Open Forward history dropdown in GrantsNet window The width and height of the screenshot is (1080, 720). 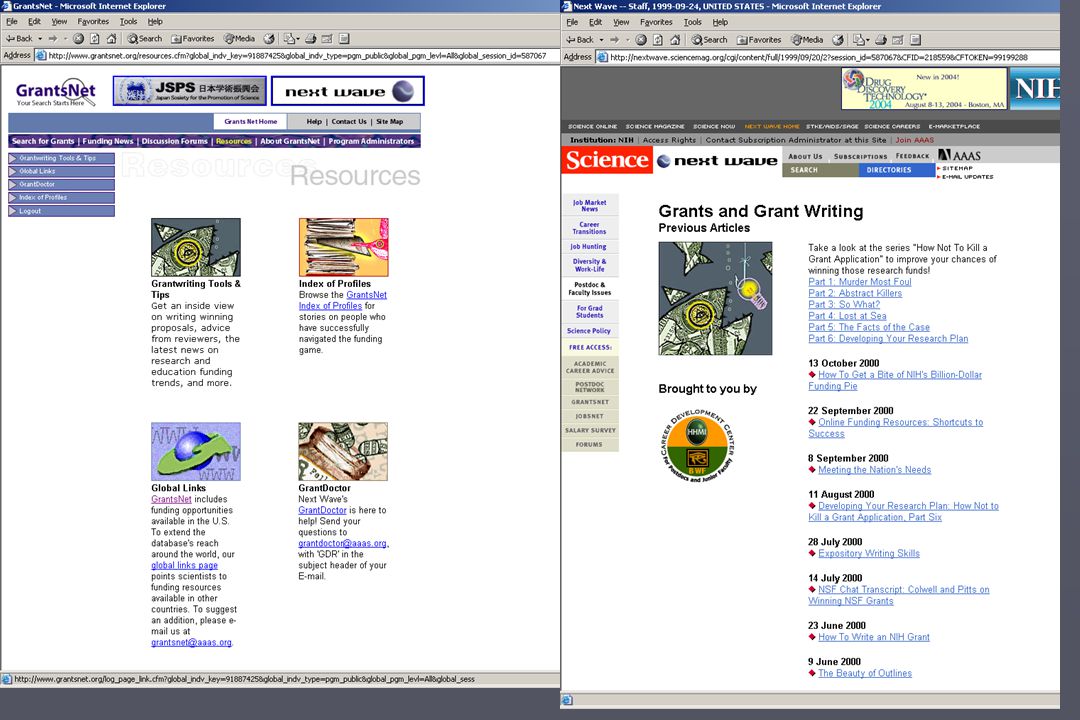pyautogui.click(x=65, y=39)
